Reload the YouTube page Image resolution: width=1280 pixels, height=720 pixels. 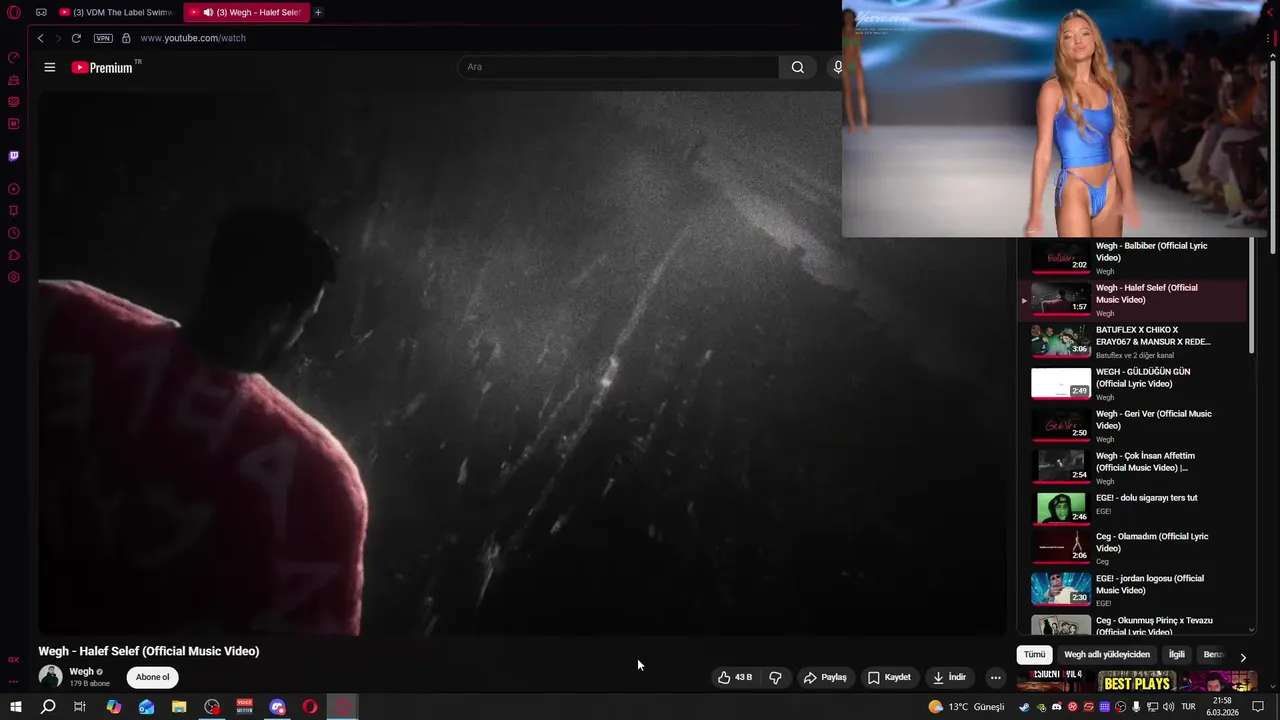pyautogui.click(x=76, y=38)
